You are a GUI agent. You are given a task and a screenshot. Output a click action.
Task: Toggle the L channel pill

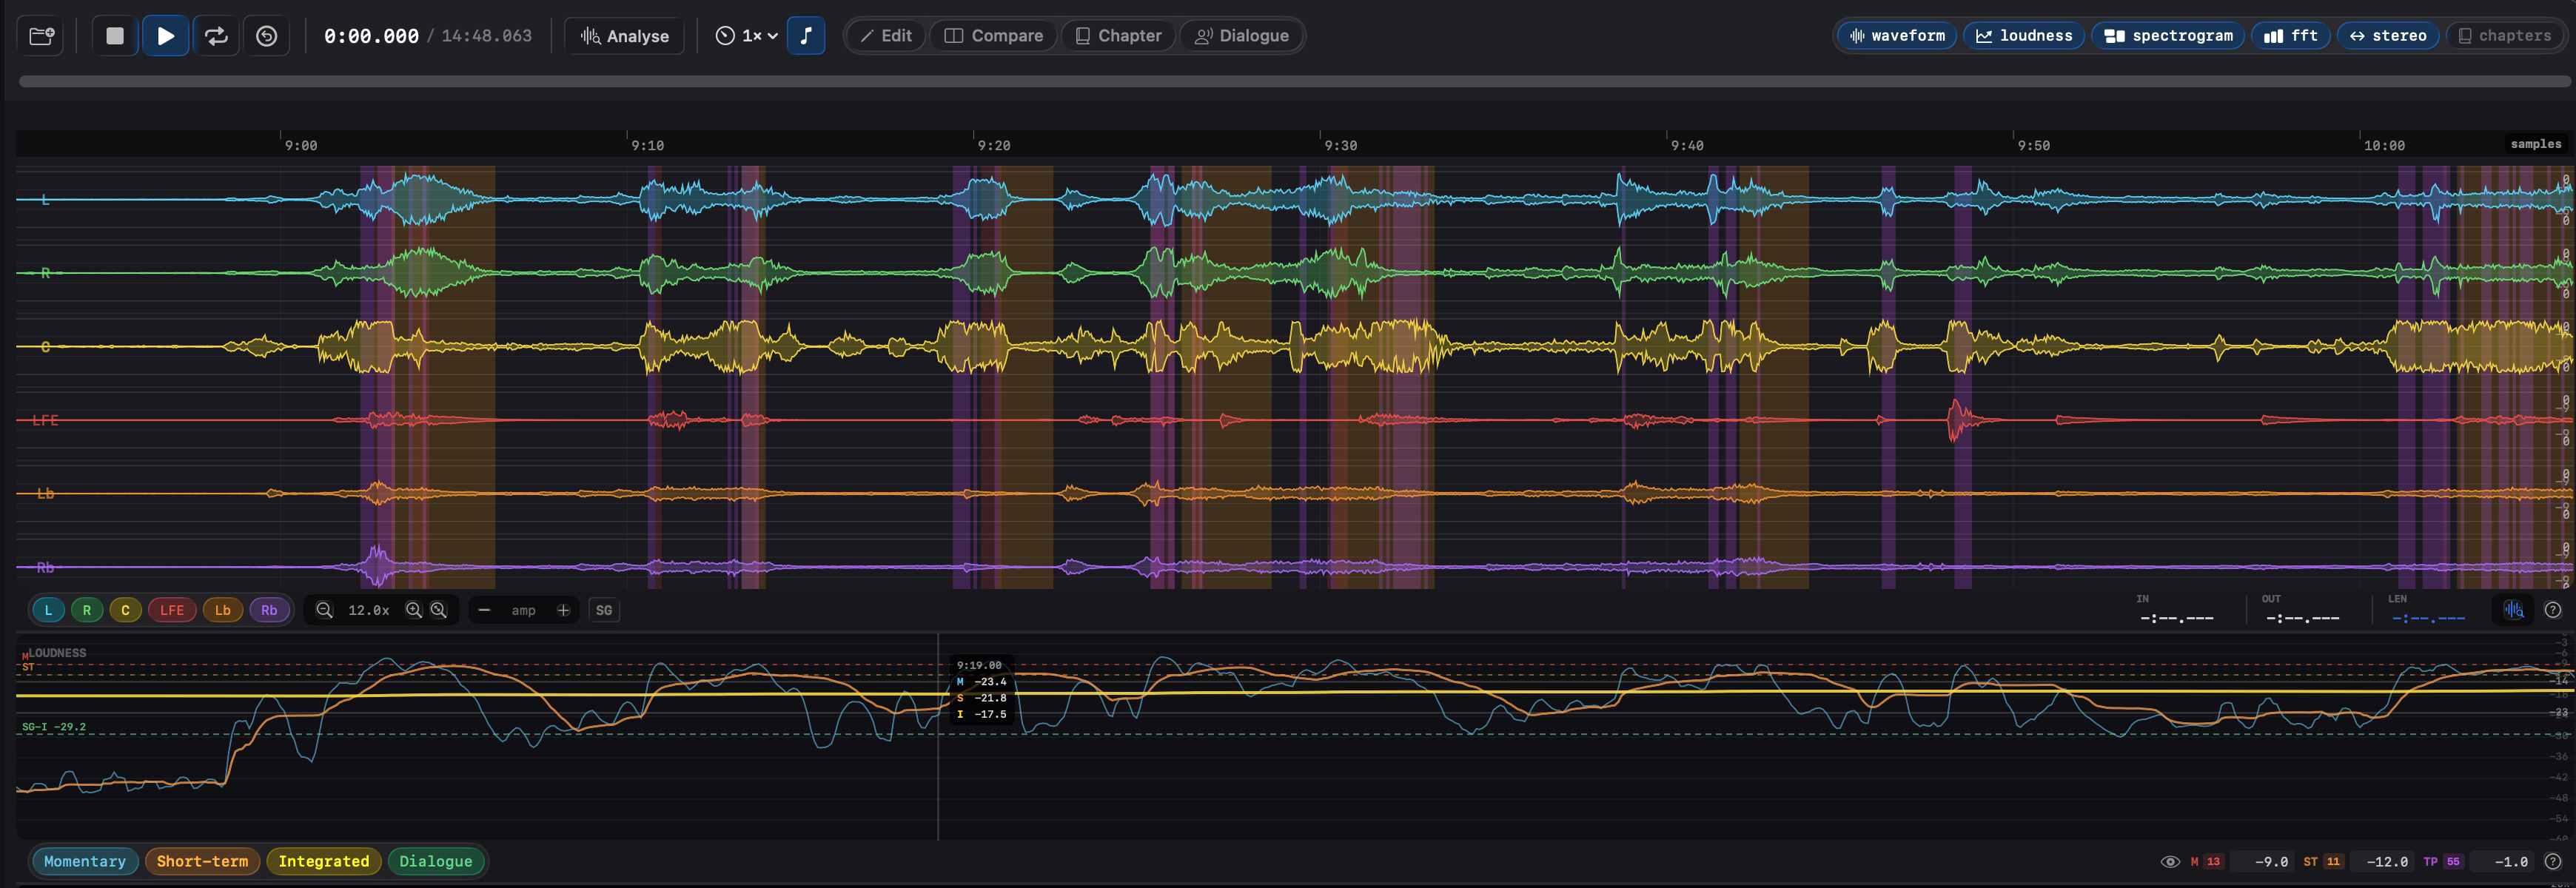(x=48, y=610)
